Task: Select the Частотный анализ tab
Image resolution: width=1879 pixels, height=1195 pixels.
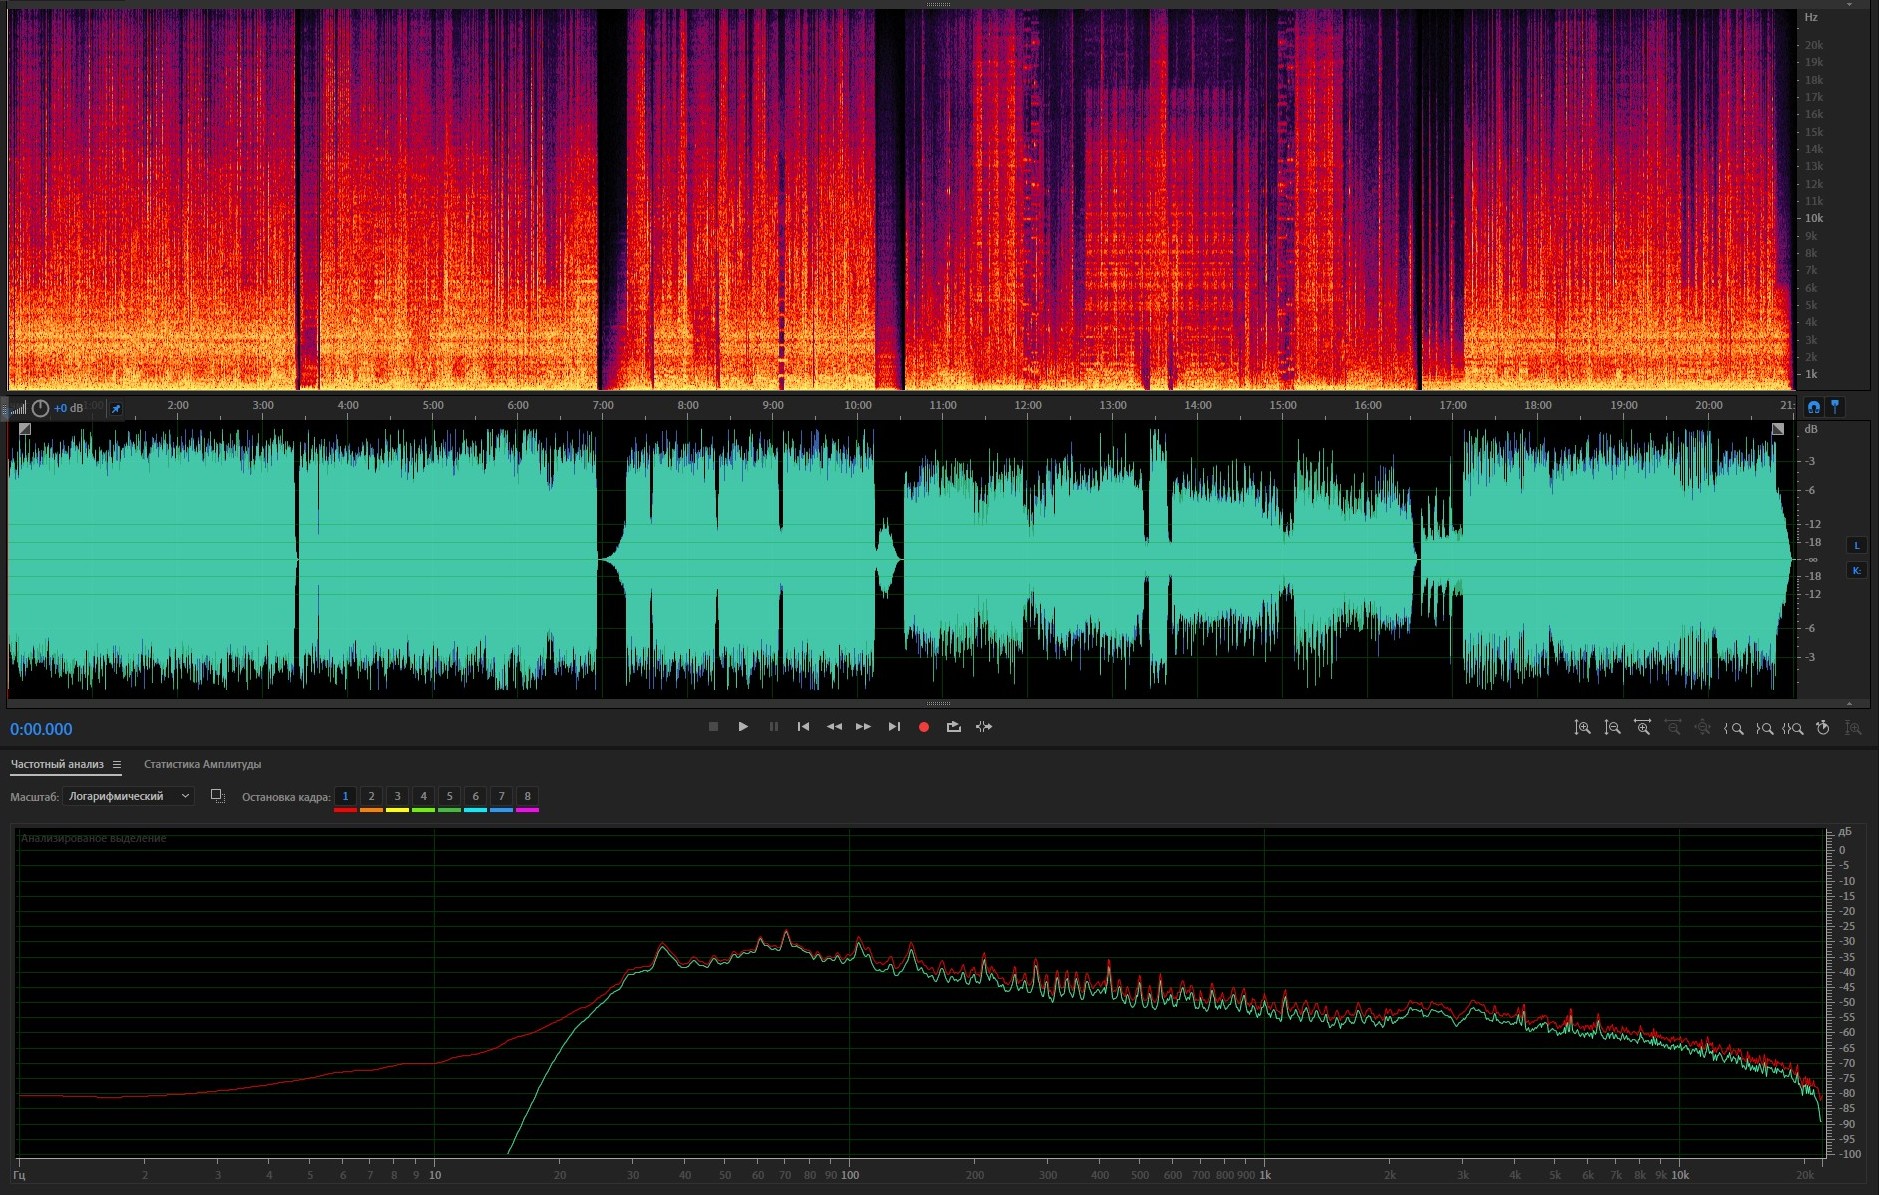Action: pos(57,765)
